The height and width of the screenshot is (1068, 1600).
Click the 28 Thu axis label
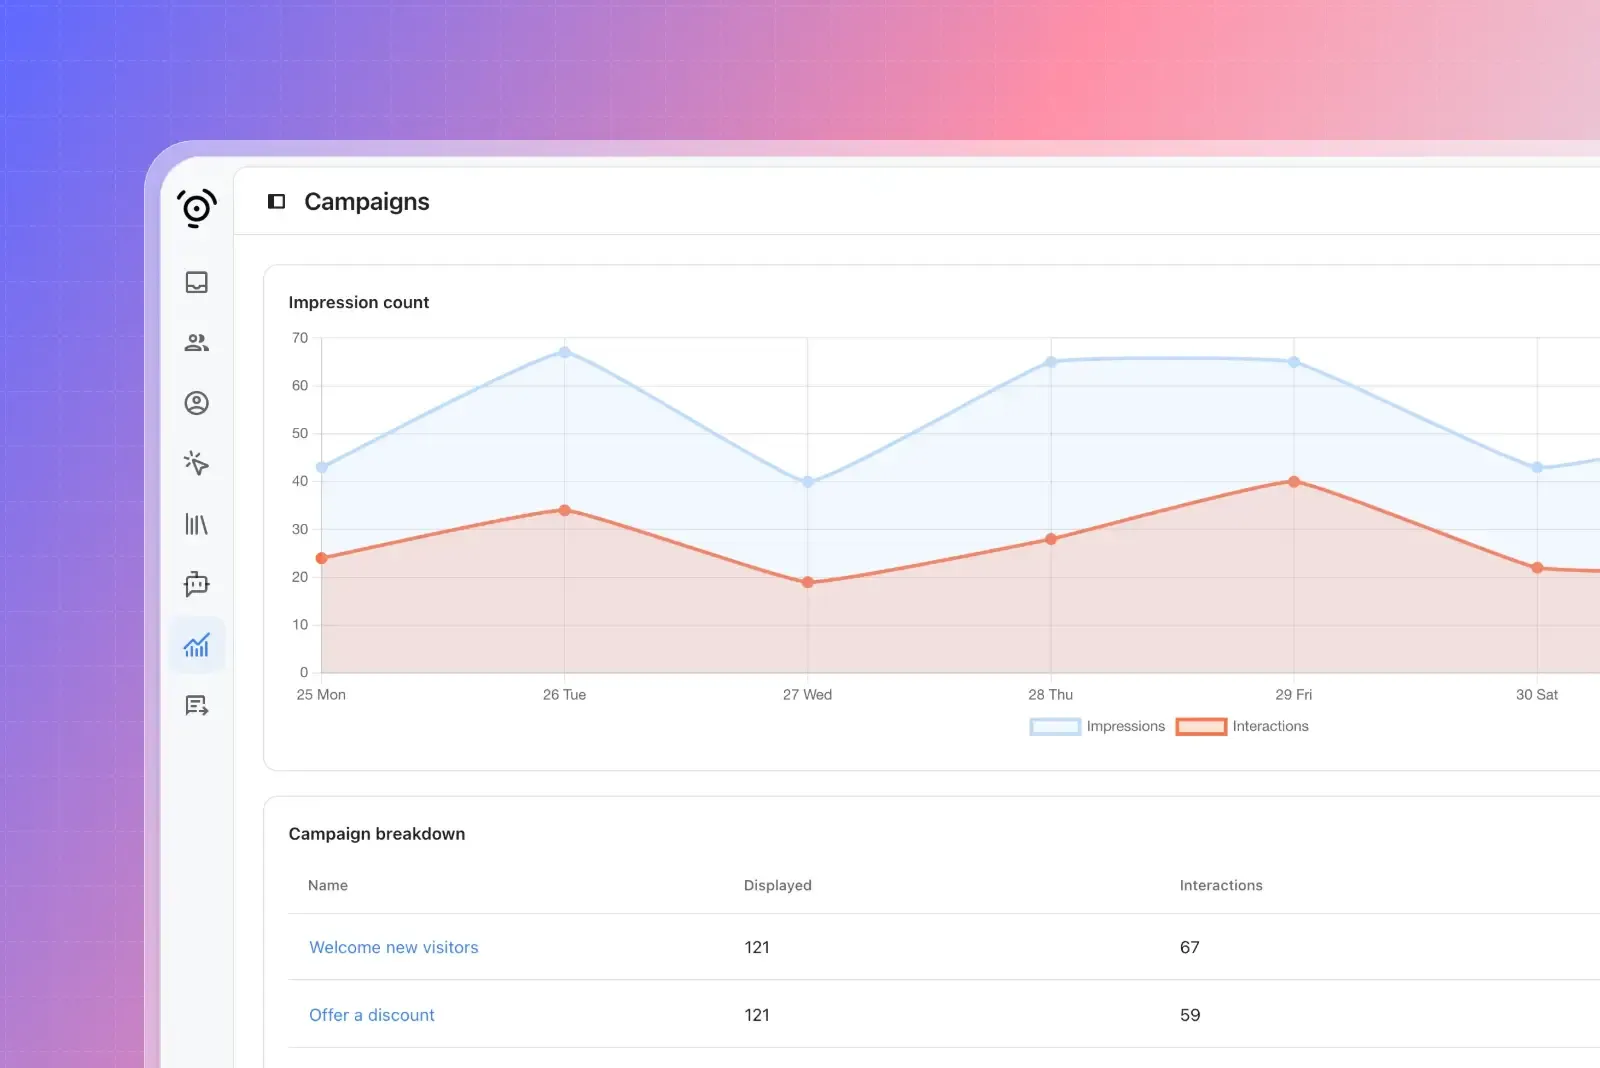coord(1051,694)
